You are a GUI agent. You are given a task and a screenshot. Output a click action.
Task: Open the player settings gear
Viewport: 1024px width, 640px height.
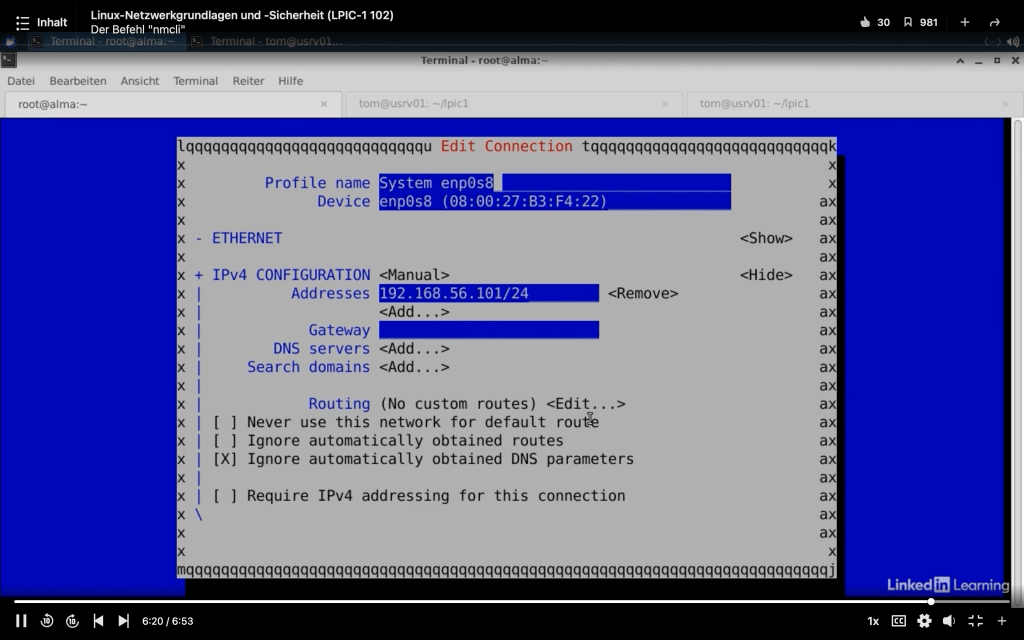pyautogui.click(x=924, y=621)
